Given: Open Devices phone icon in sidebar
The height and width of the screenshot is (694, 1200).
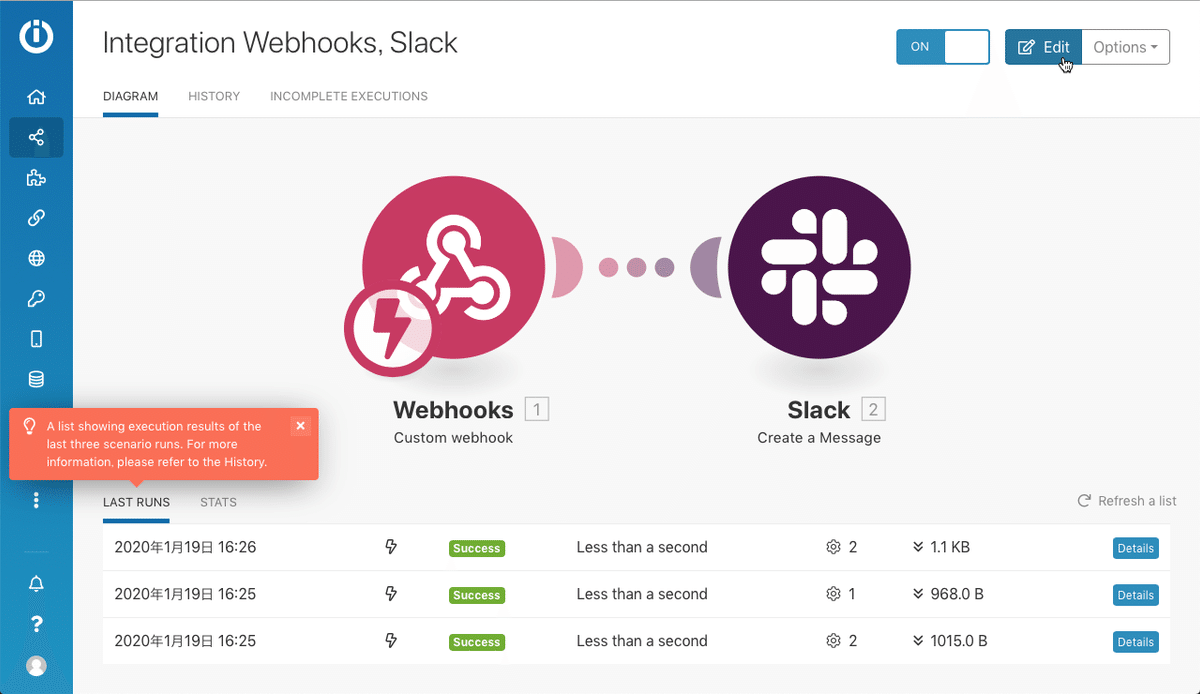Looking at the screenshot, I should pyautogui.click(x=36, y=339).
